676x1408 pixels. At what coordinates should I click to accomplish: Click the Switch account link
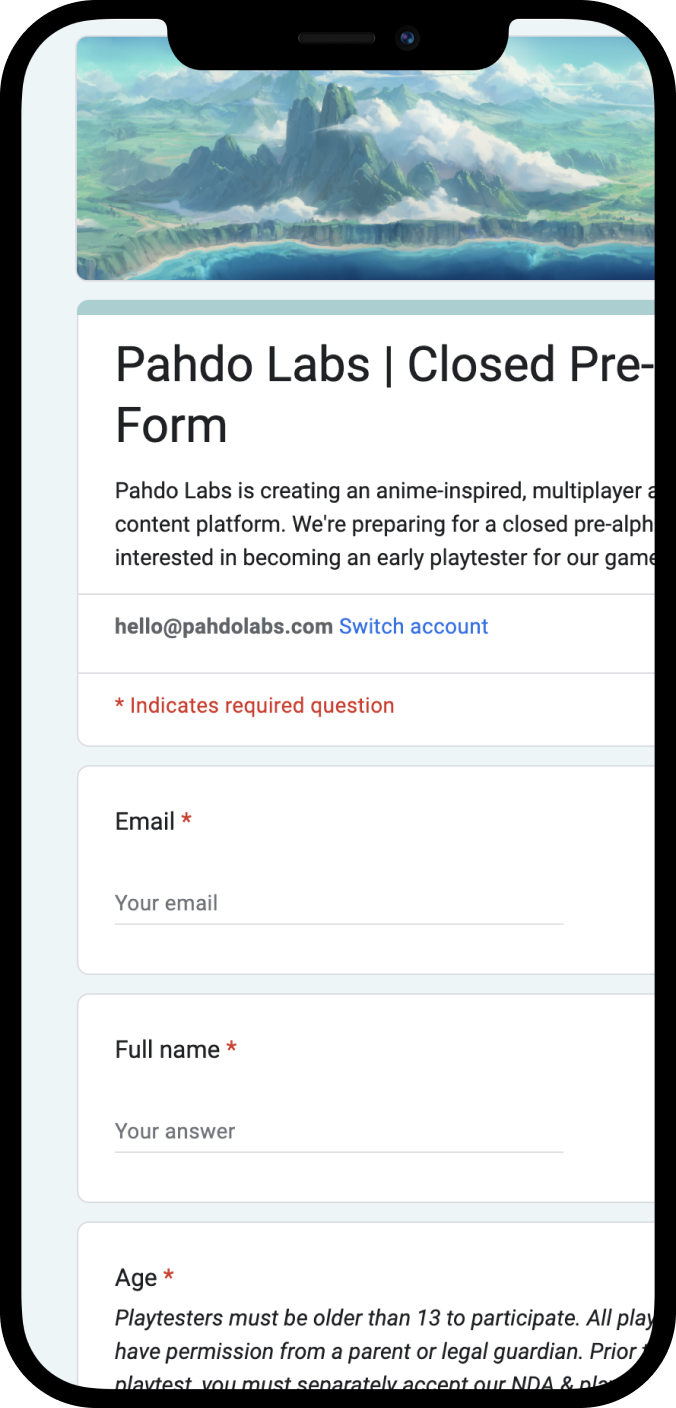[x=413, y=627]
